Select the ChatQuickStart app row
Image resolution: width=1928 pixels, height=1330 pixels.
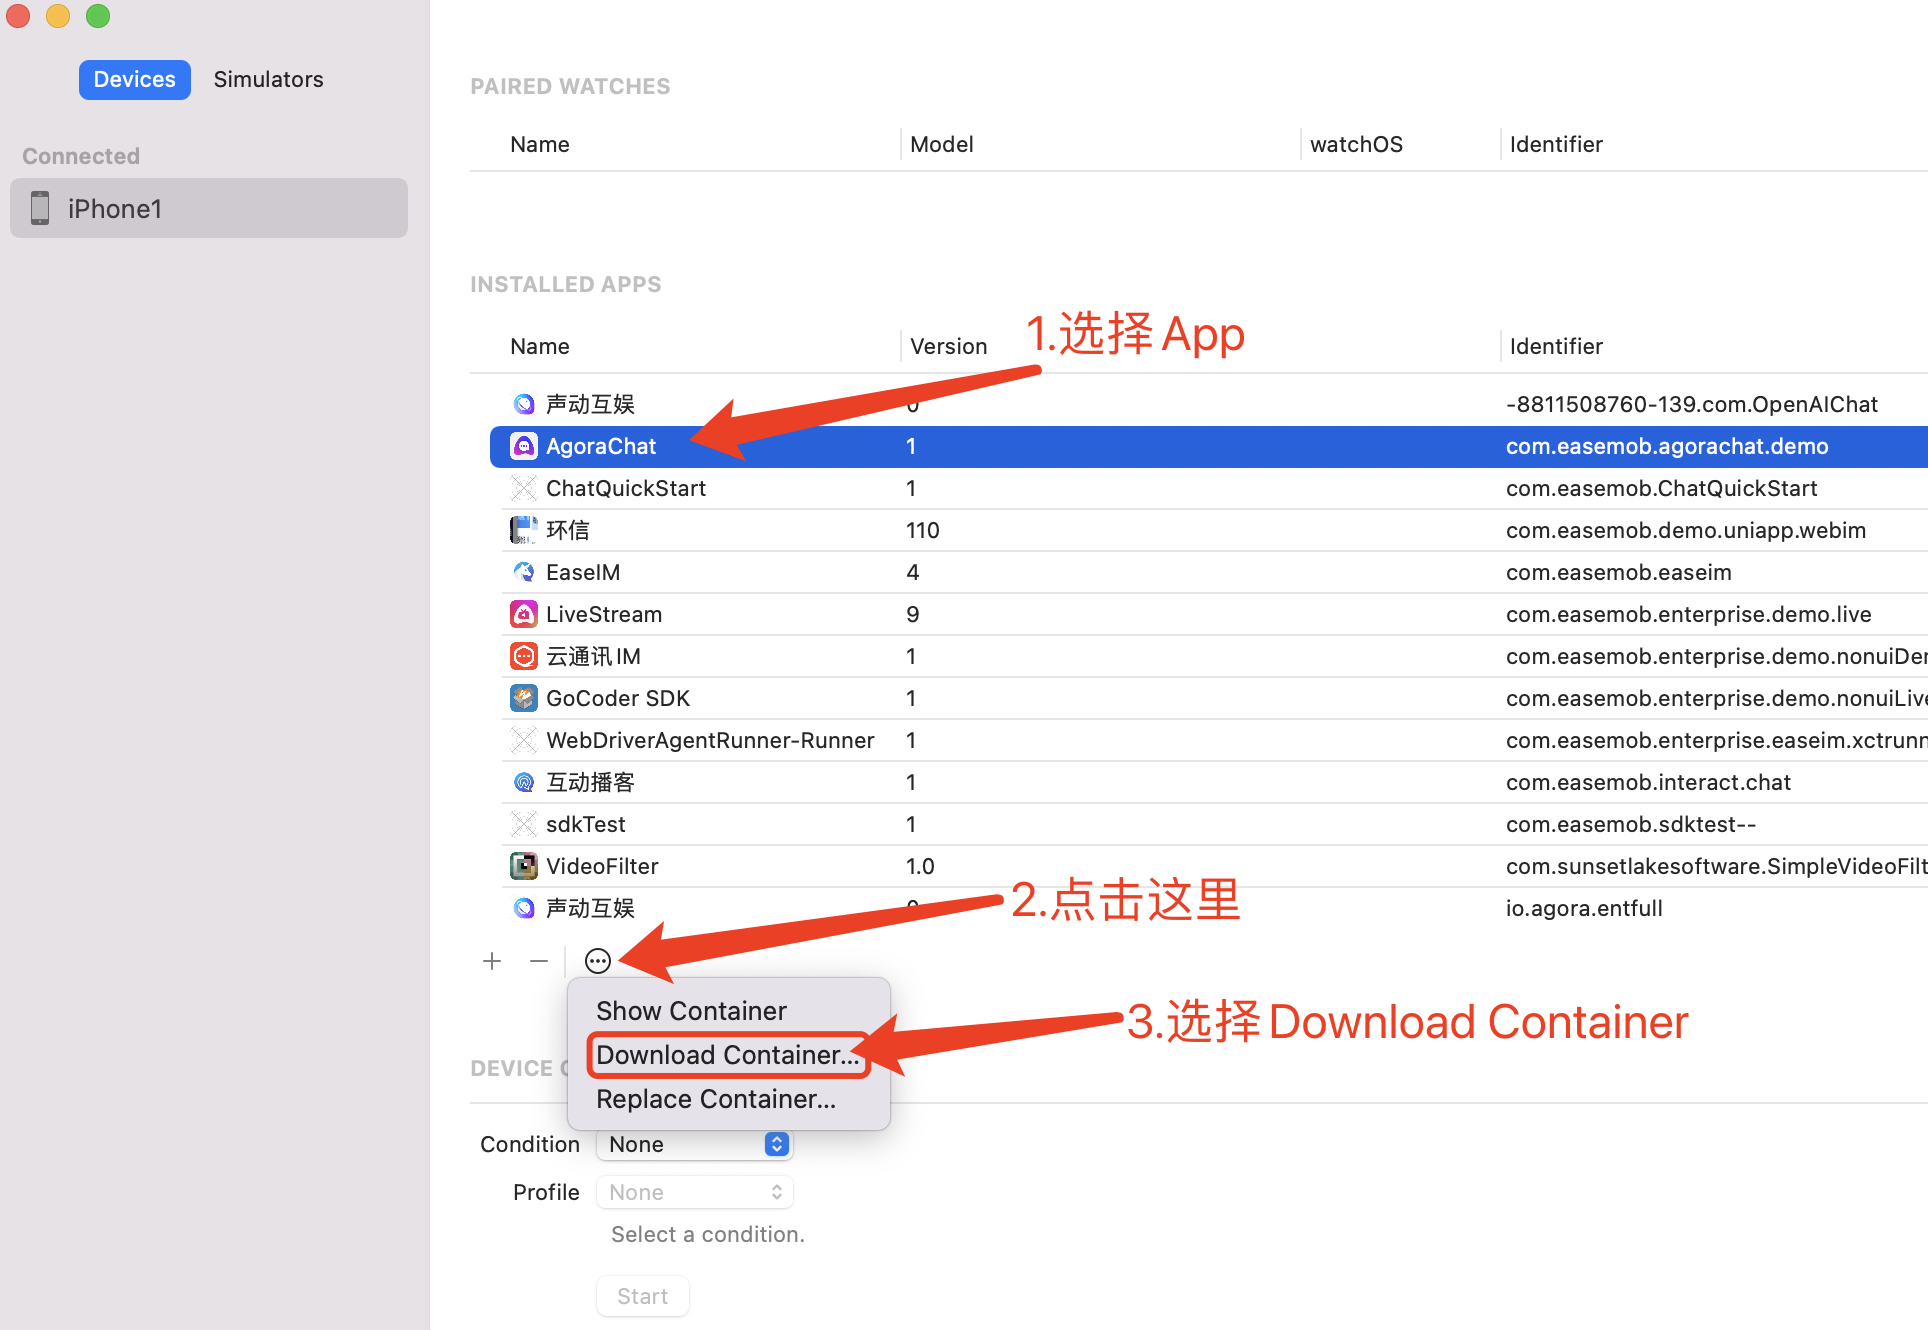point(1209,488)
